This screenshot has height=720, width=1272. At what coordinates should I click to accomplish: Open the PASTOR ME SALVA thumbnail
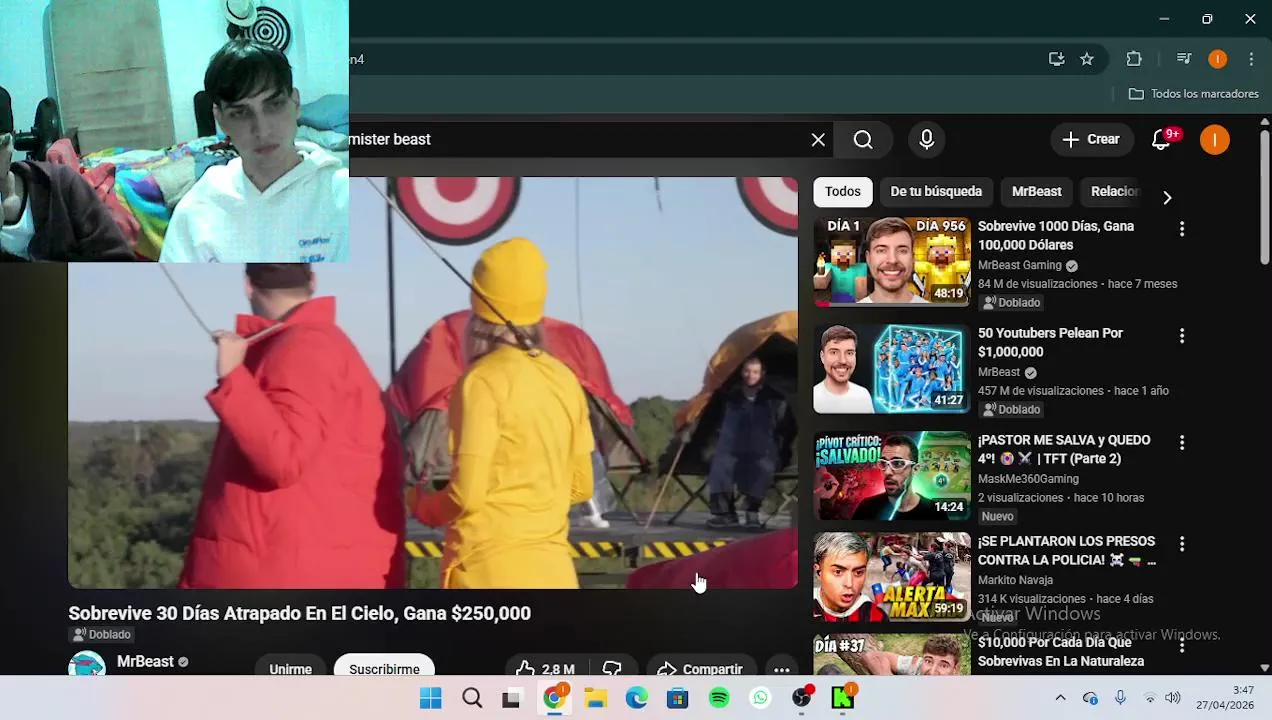892,476
